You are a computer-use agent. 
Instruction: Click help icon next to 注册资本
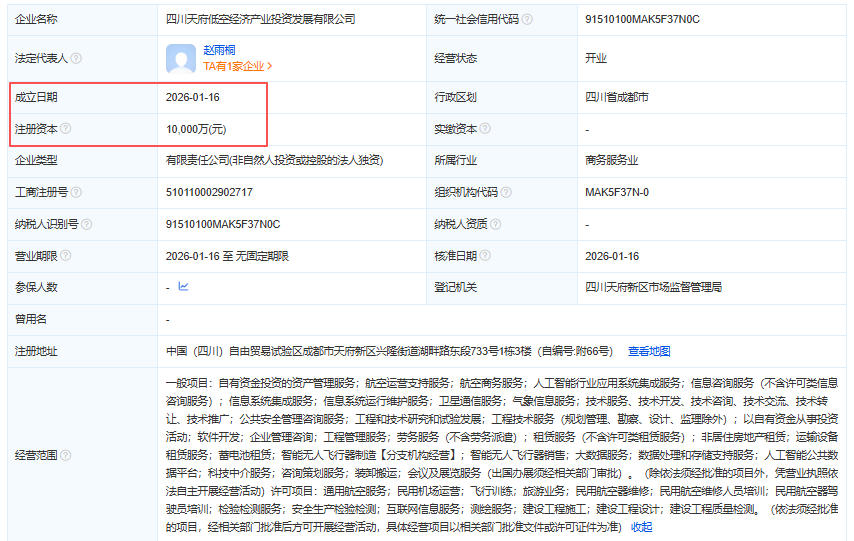click(x=65, y=129)
